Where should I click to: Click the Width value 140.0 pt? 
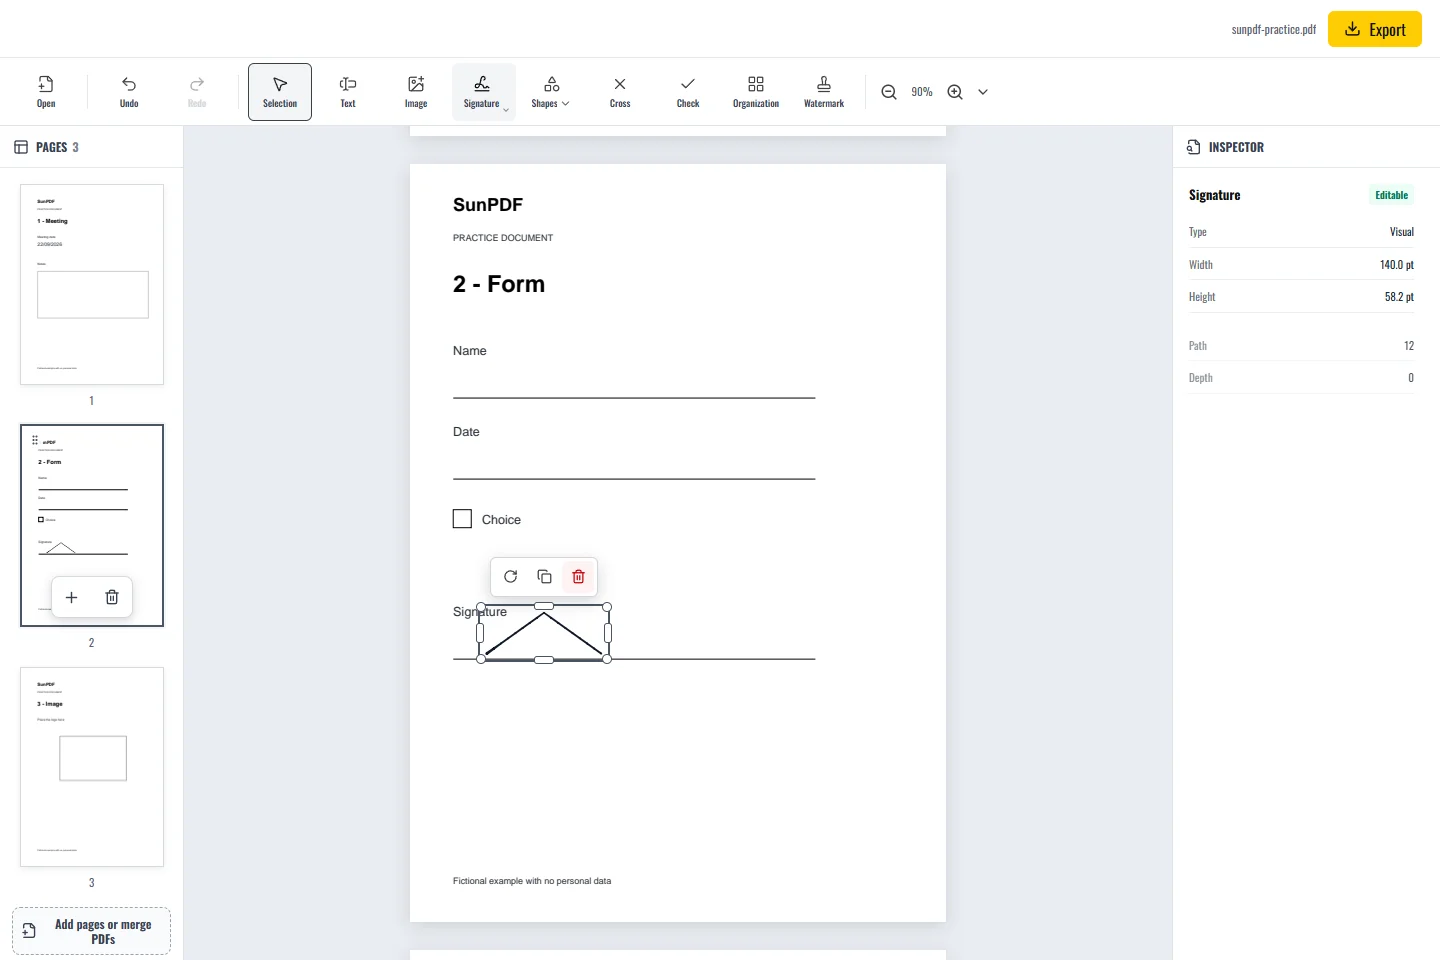tap(1396, 265)
